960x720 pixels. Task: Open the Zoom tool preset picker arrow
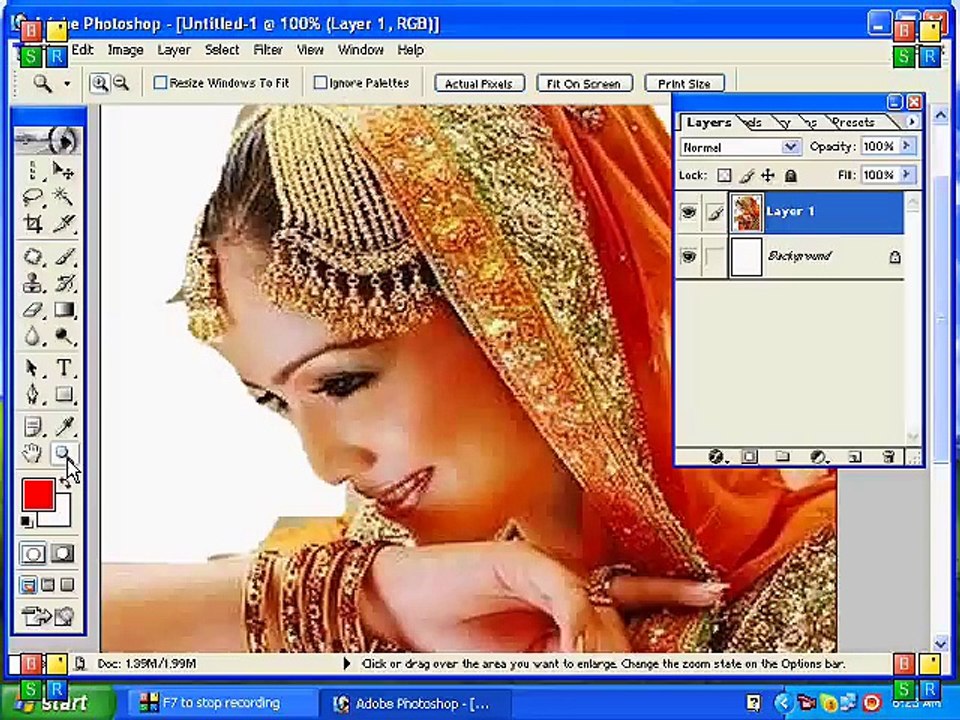pyautogui.click(x=67, y=83)
